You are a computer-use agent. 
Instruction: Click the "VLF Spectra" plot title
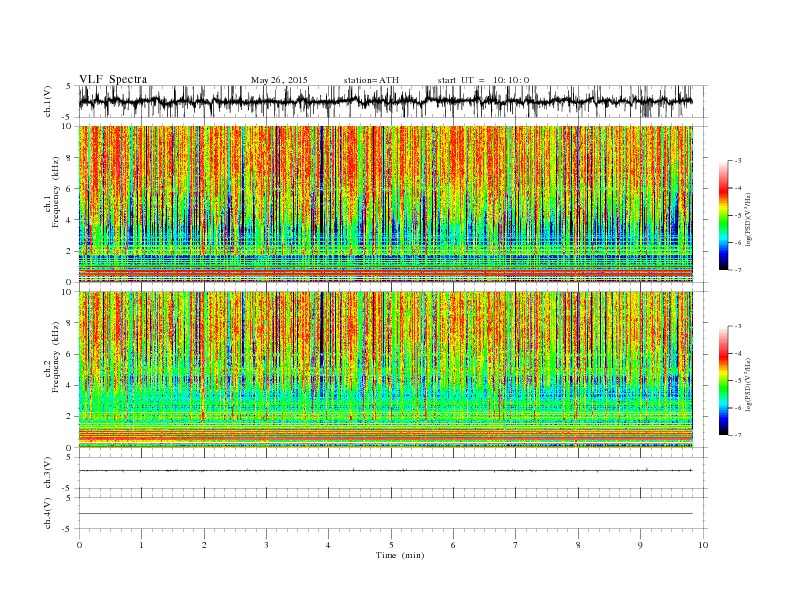(x=113, y=79)
